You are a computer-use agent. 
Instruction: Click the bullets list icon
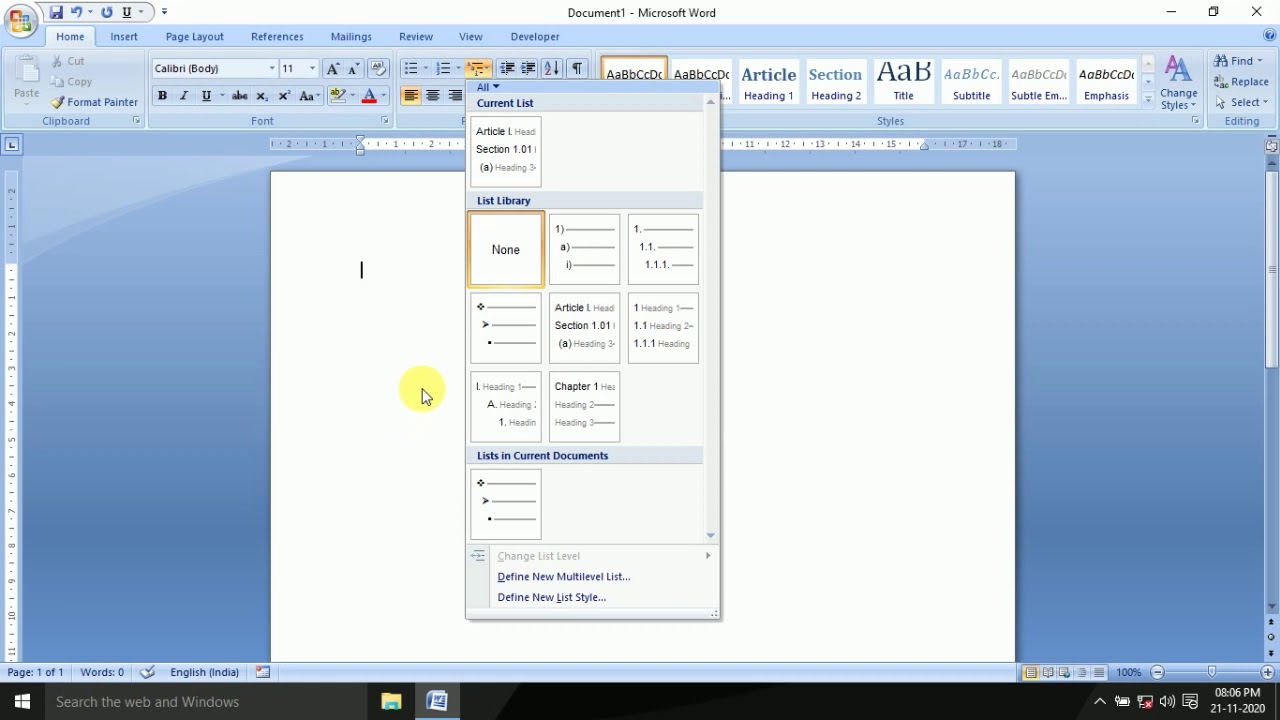[410, 69]
